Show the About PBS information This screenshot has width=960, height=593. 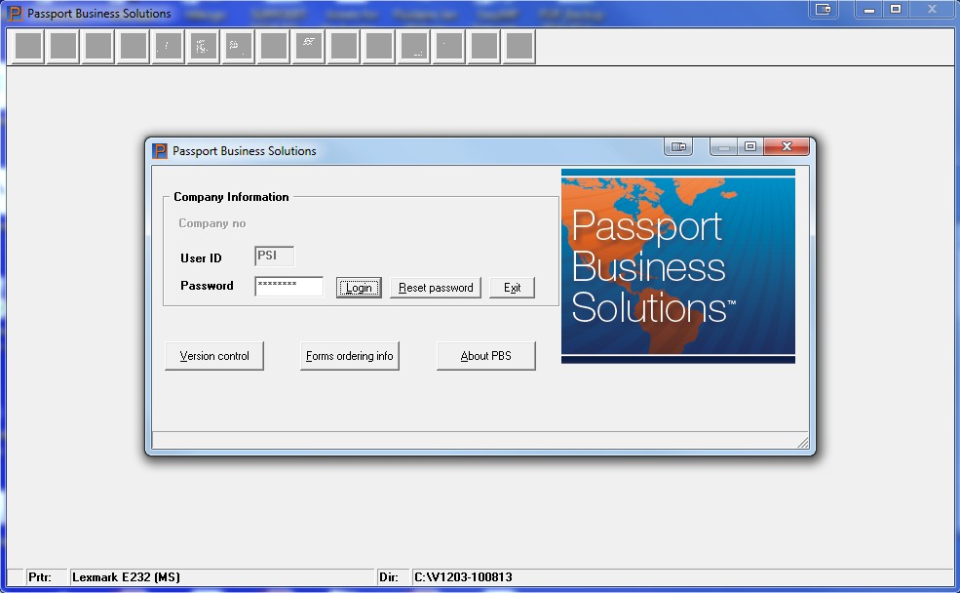(486, 356)
